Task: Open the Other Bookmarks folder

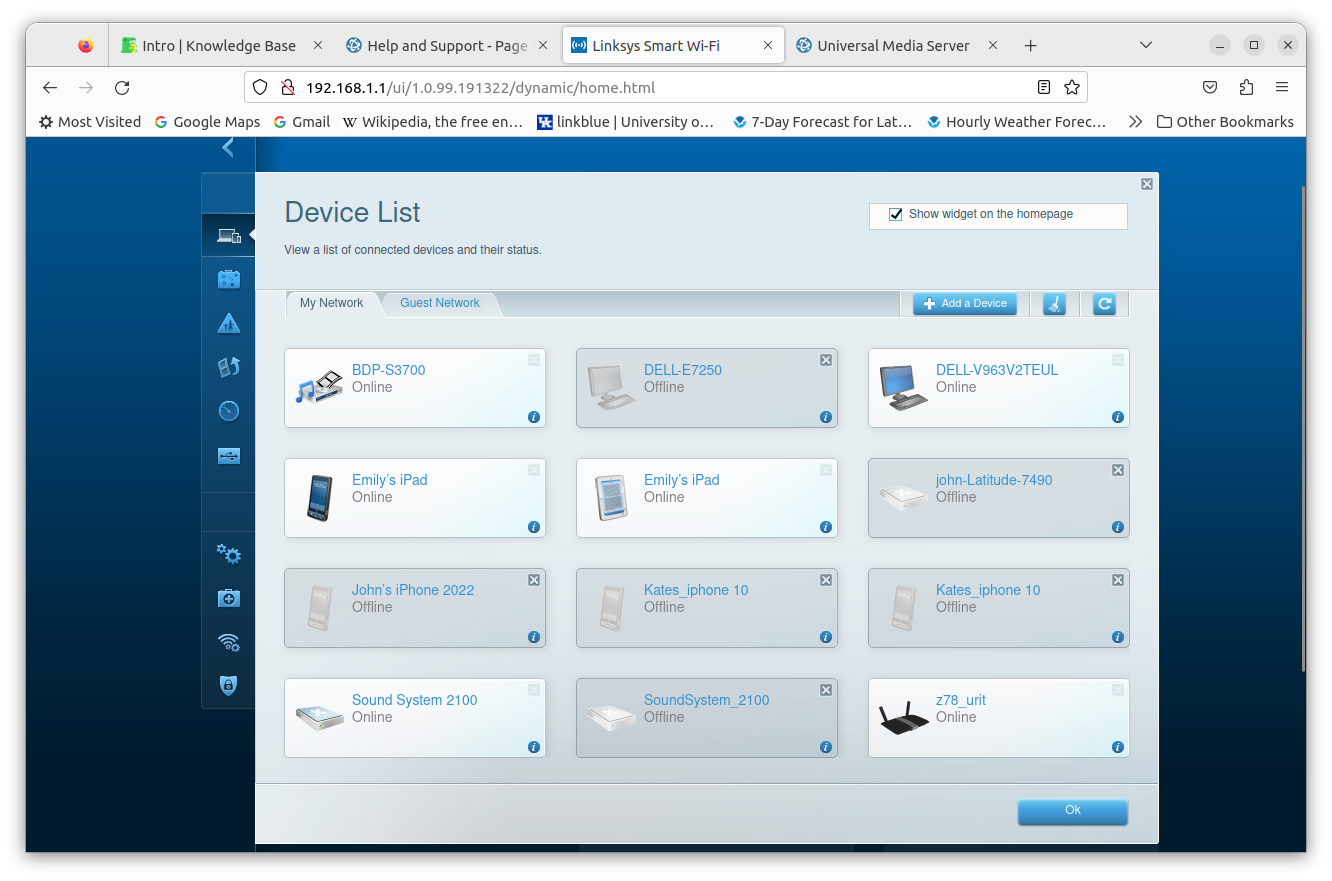Action: (1225, 122)
